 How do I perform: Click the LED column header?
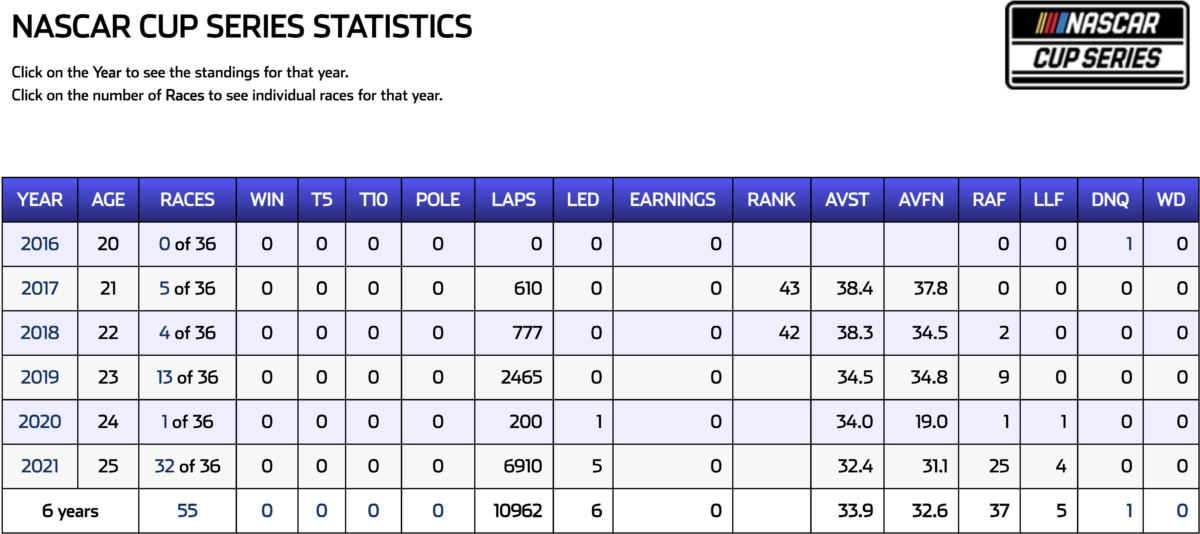(x=582, y=199)
